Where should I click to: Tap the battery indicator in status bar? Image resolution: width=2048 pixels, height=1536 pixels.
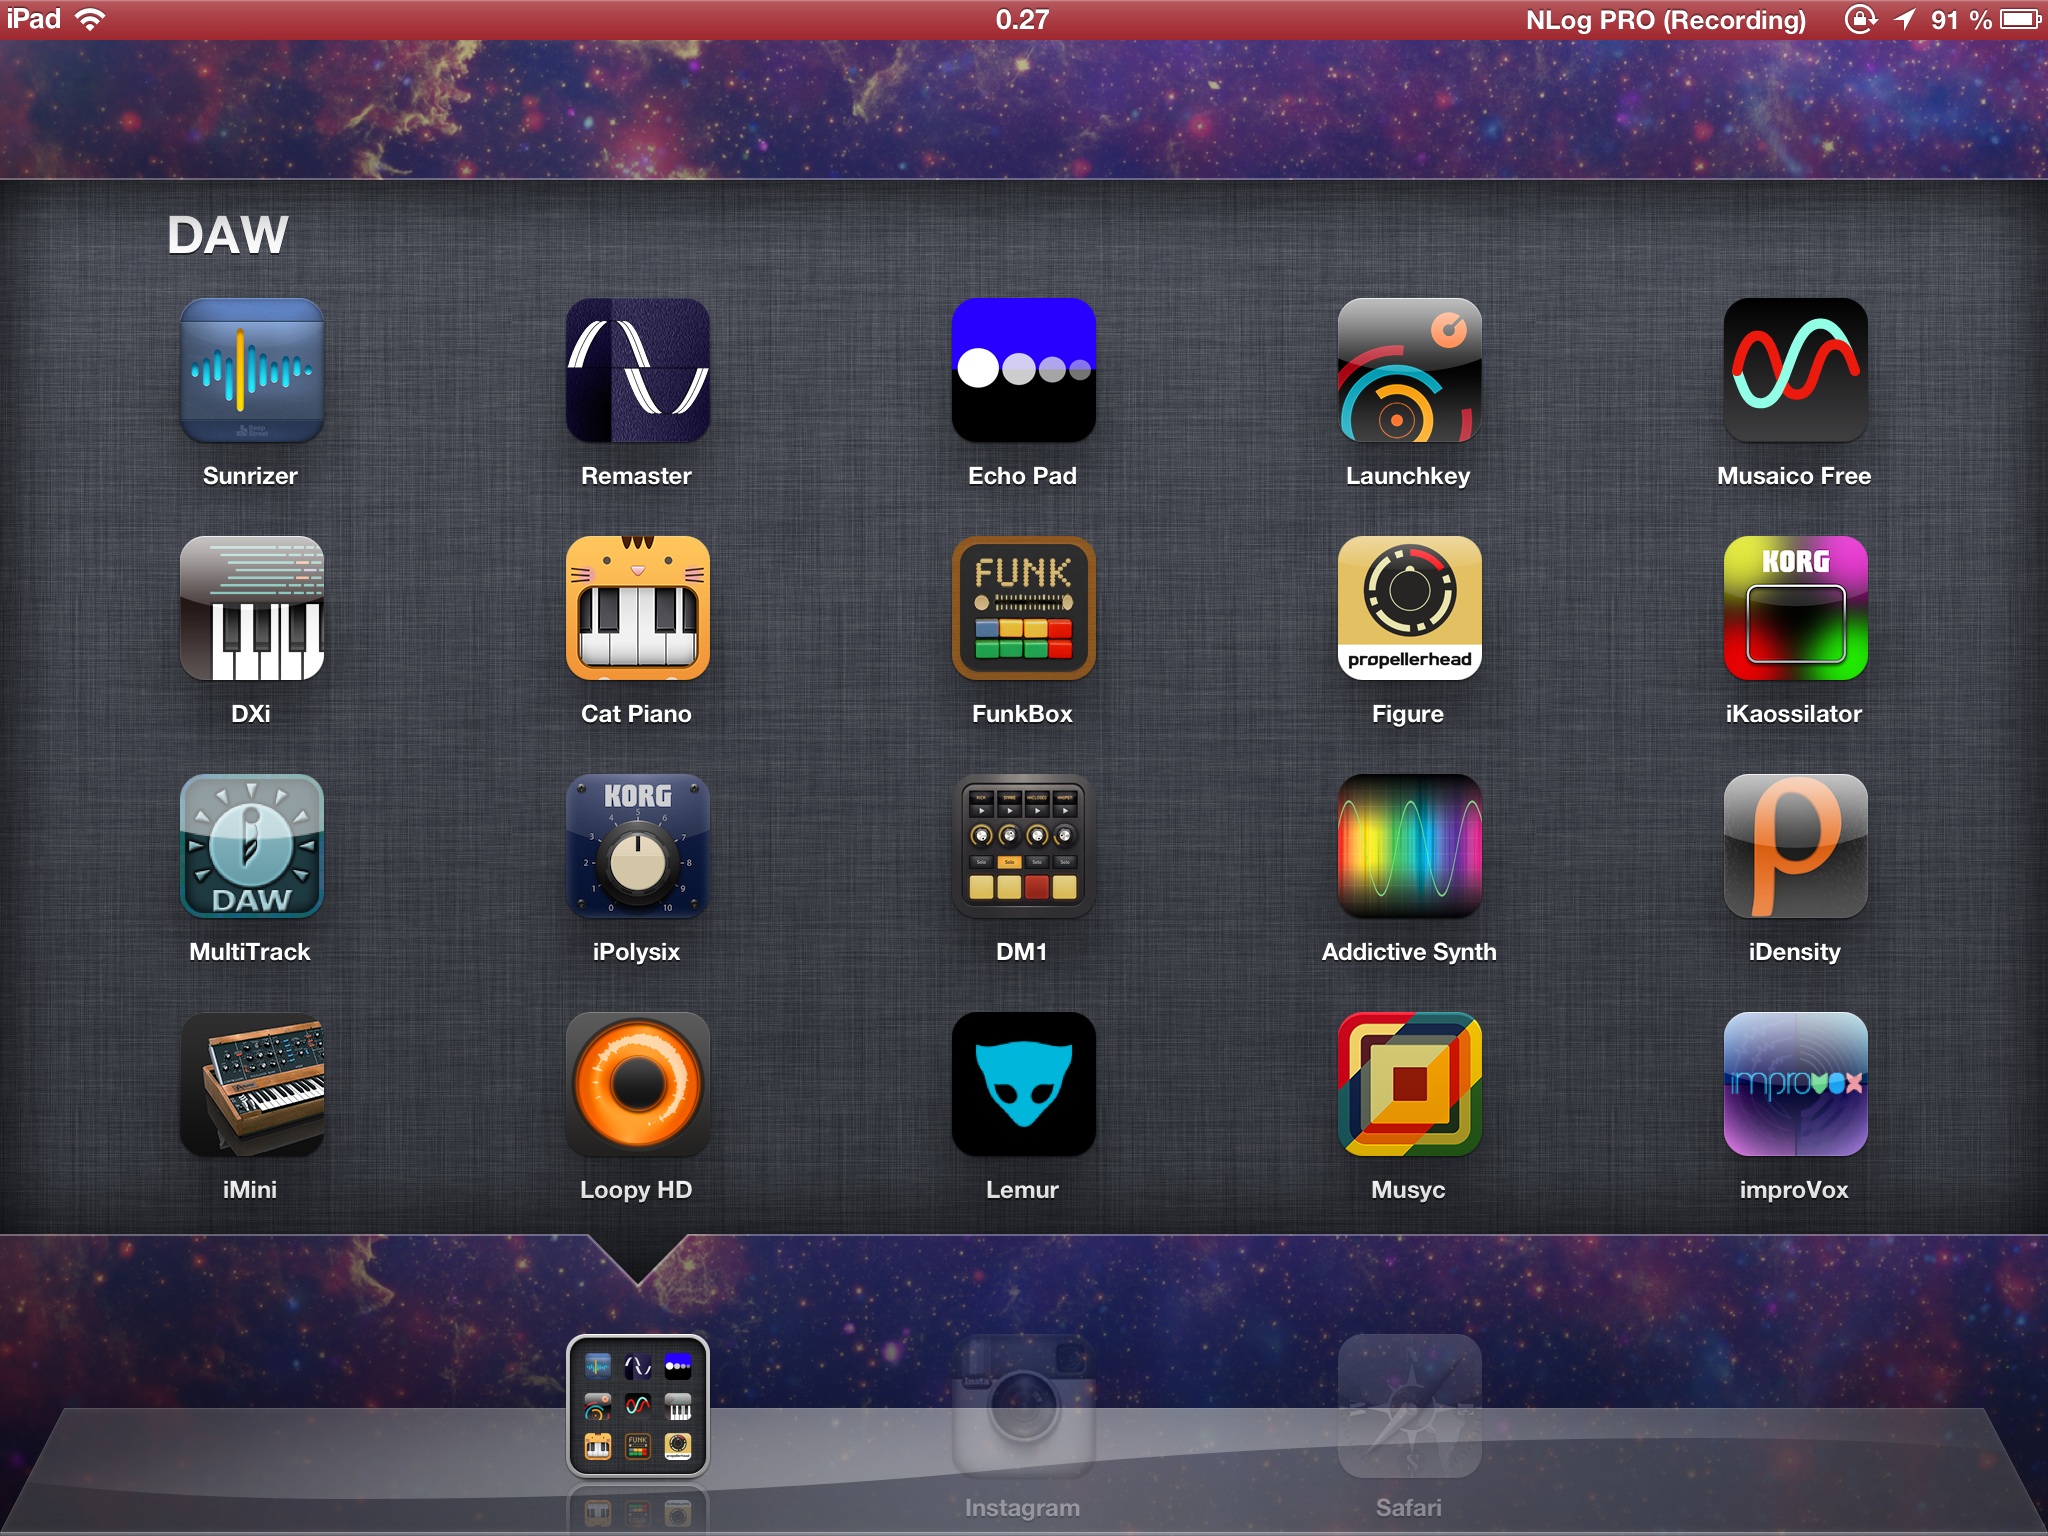(2020, 20)
